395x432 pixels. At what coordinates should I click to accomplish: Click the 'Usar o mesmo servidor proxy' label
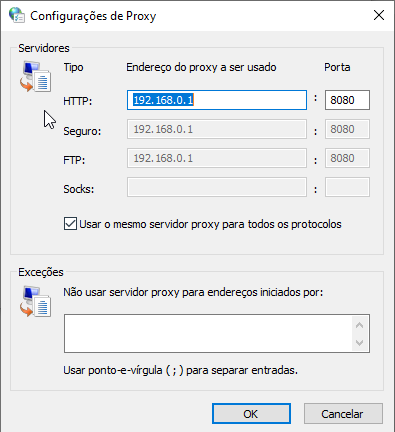[x=210, y=224]
